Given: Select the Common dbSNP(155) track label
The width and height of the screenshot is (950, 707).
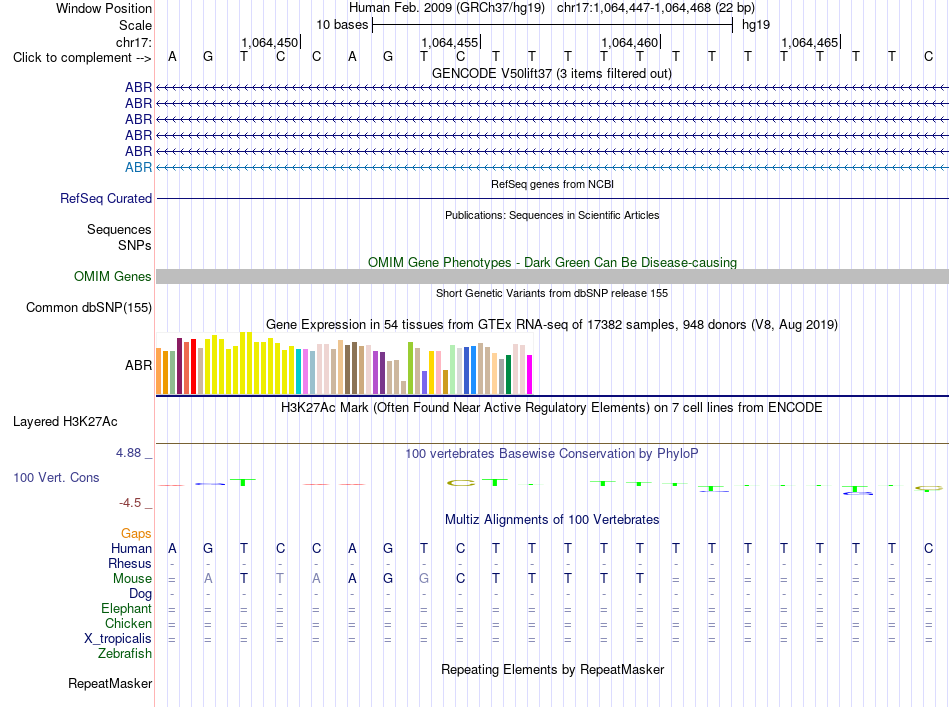Looking at the screenshot, I should [89, 307].
